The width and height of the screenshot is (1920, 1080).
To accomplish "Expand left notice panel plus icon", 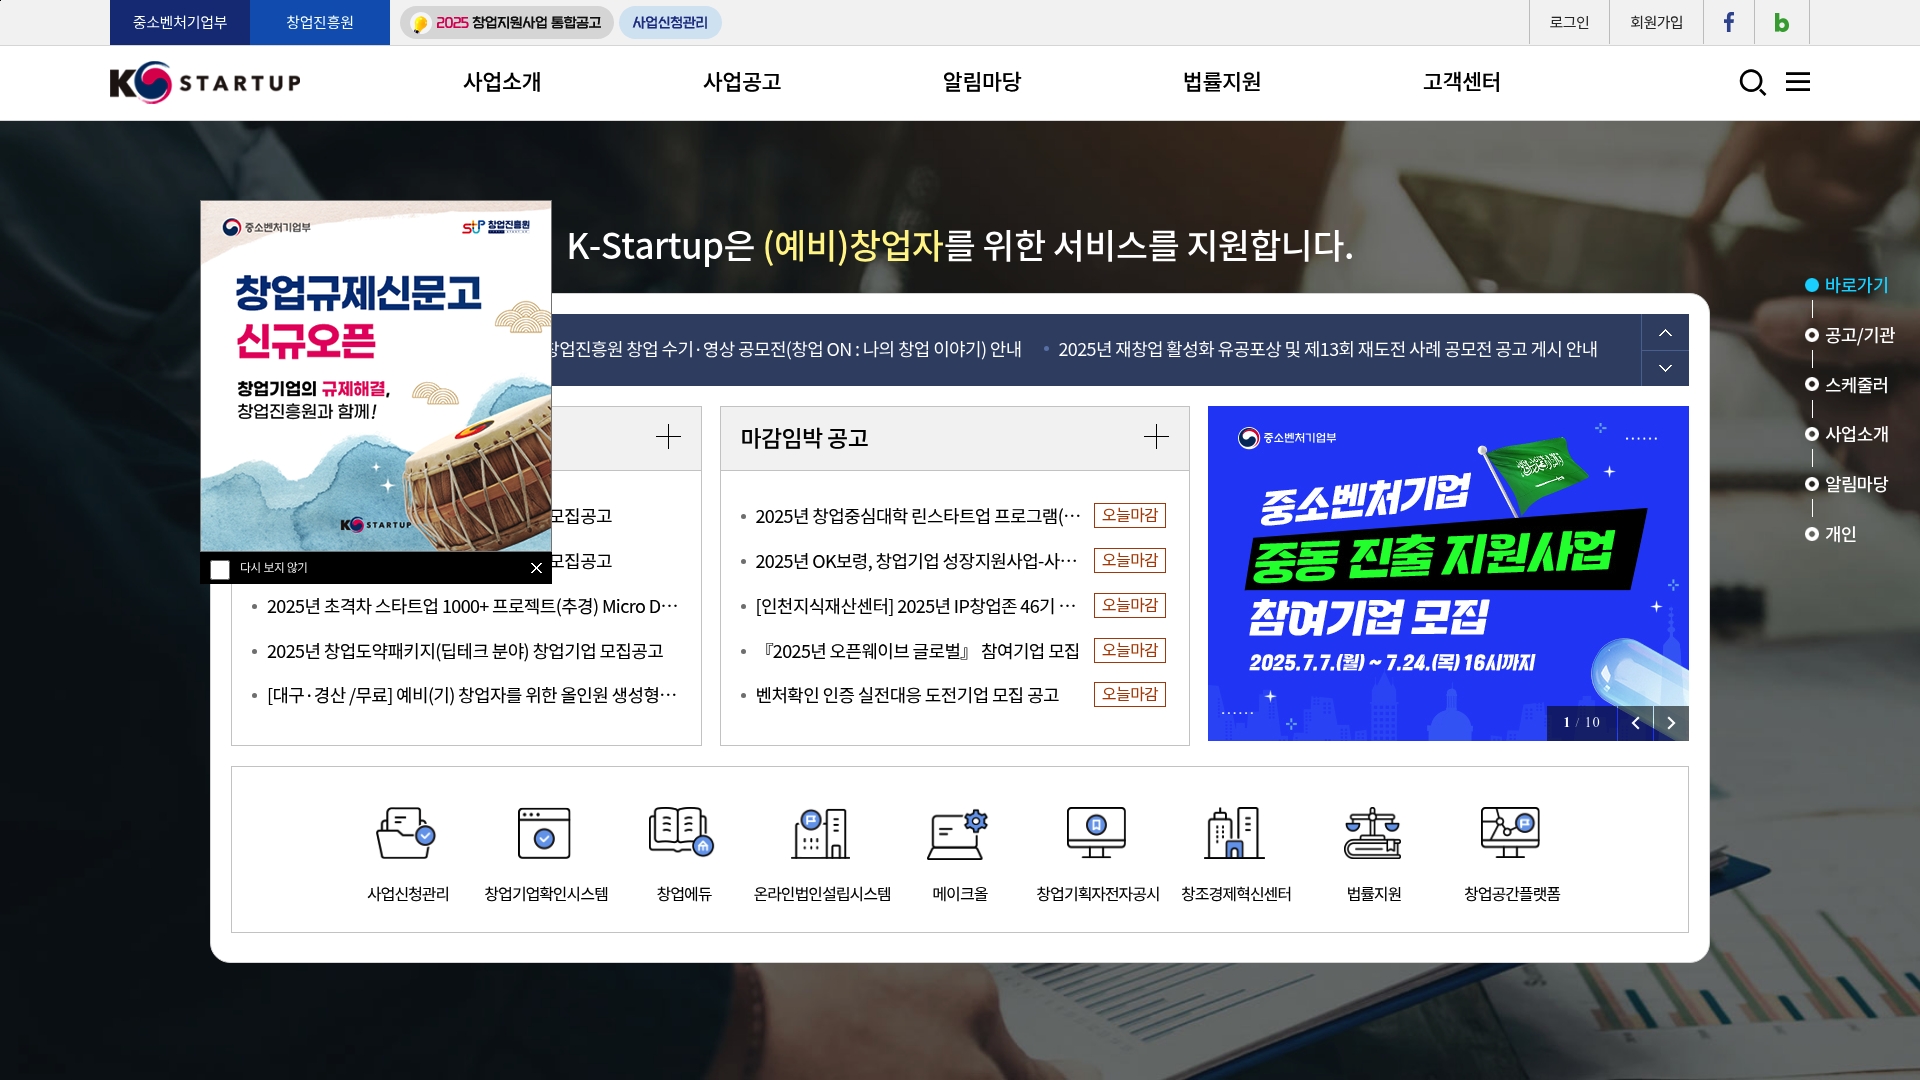I will pyautogui.click(x=668, y=437).
